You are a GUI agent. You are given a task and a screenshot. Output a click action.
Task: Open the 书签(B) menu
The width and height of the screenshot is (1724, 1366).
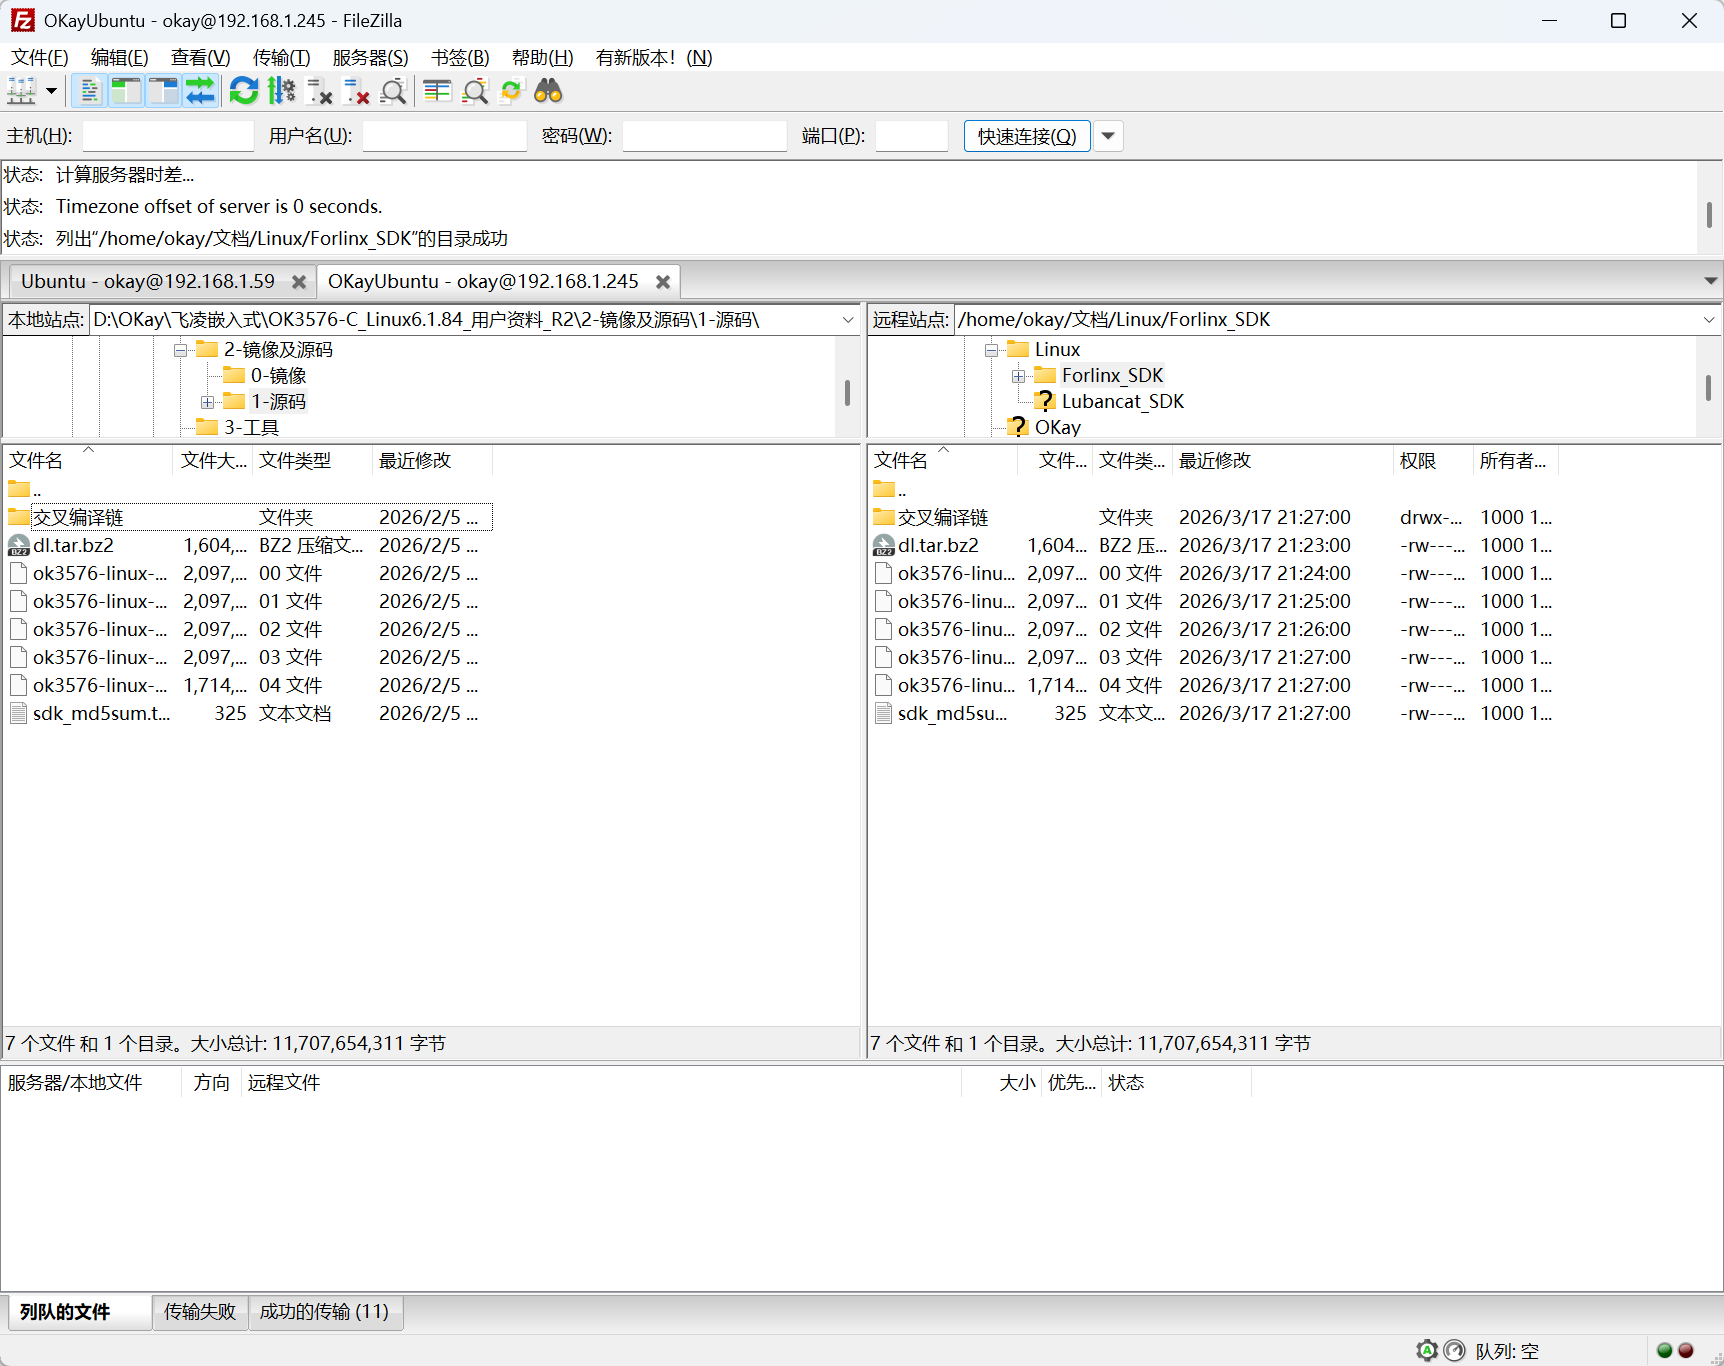coord(460,58)
